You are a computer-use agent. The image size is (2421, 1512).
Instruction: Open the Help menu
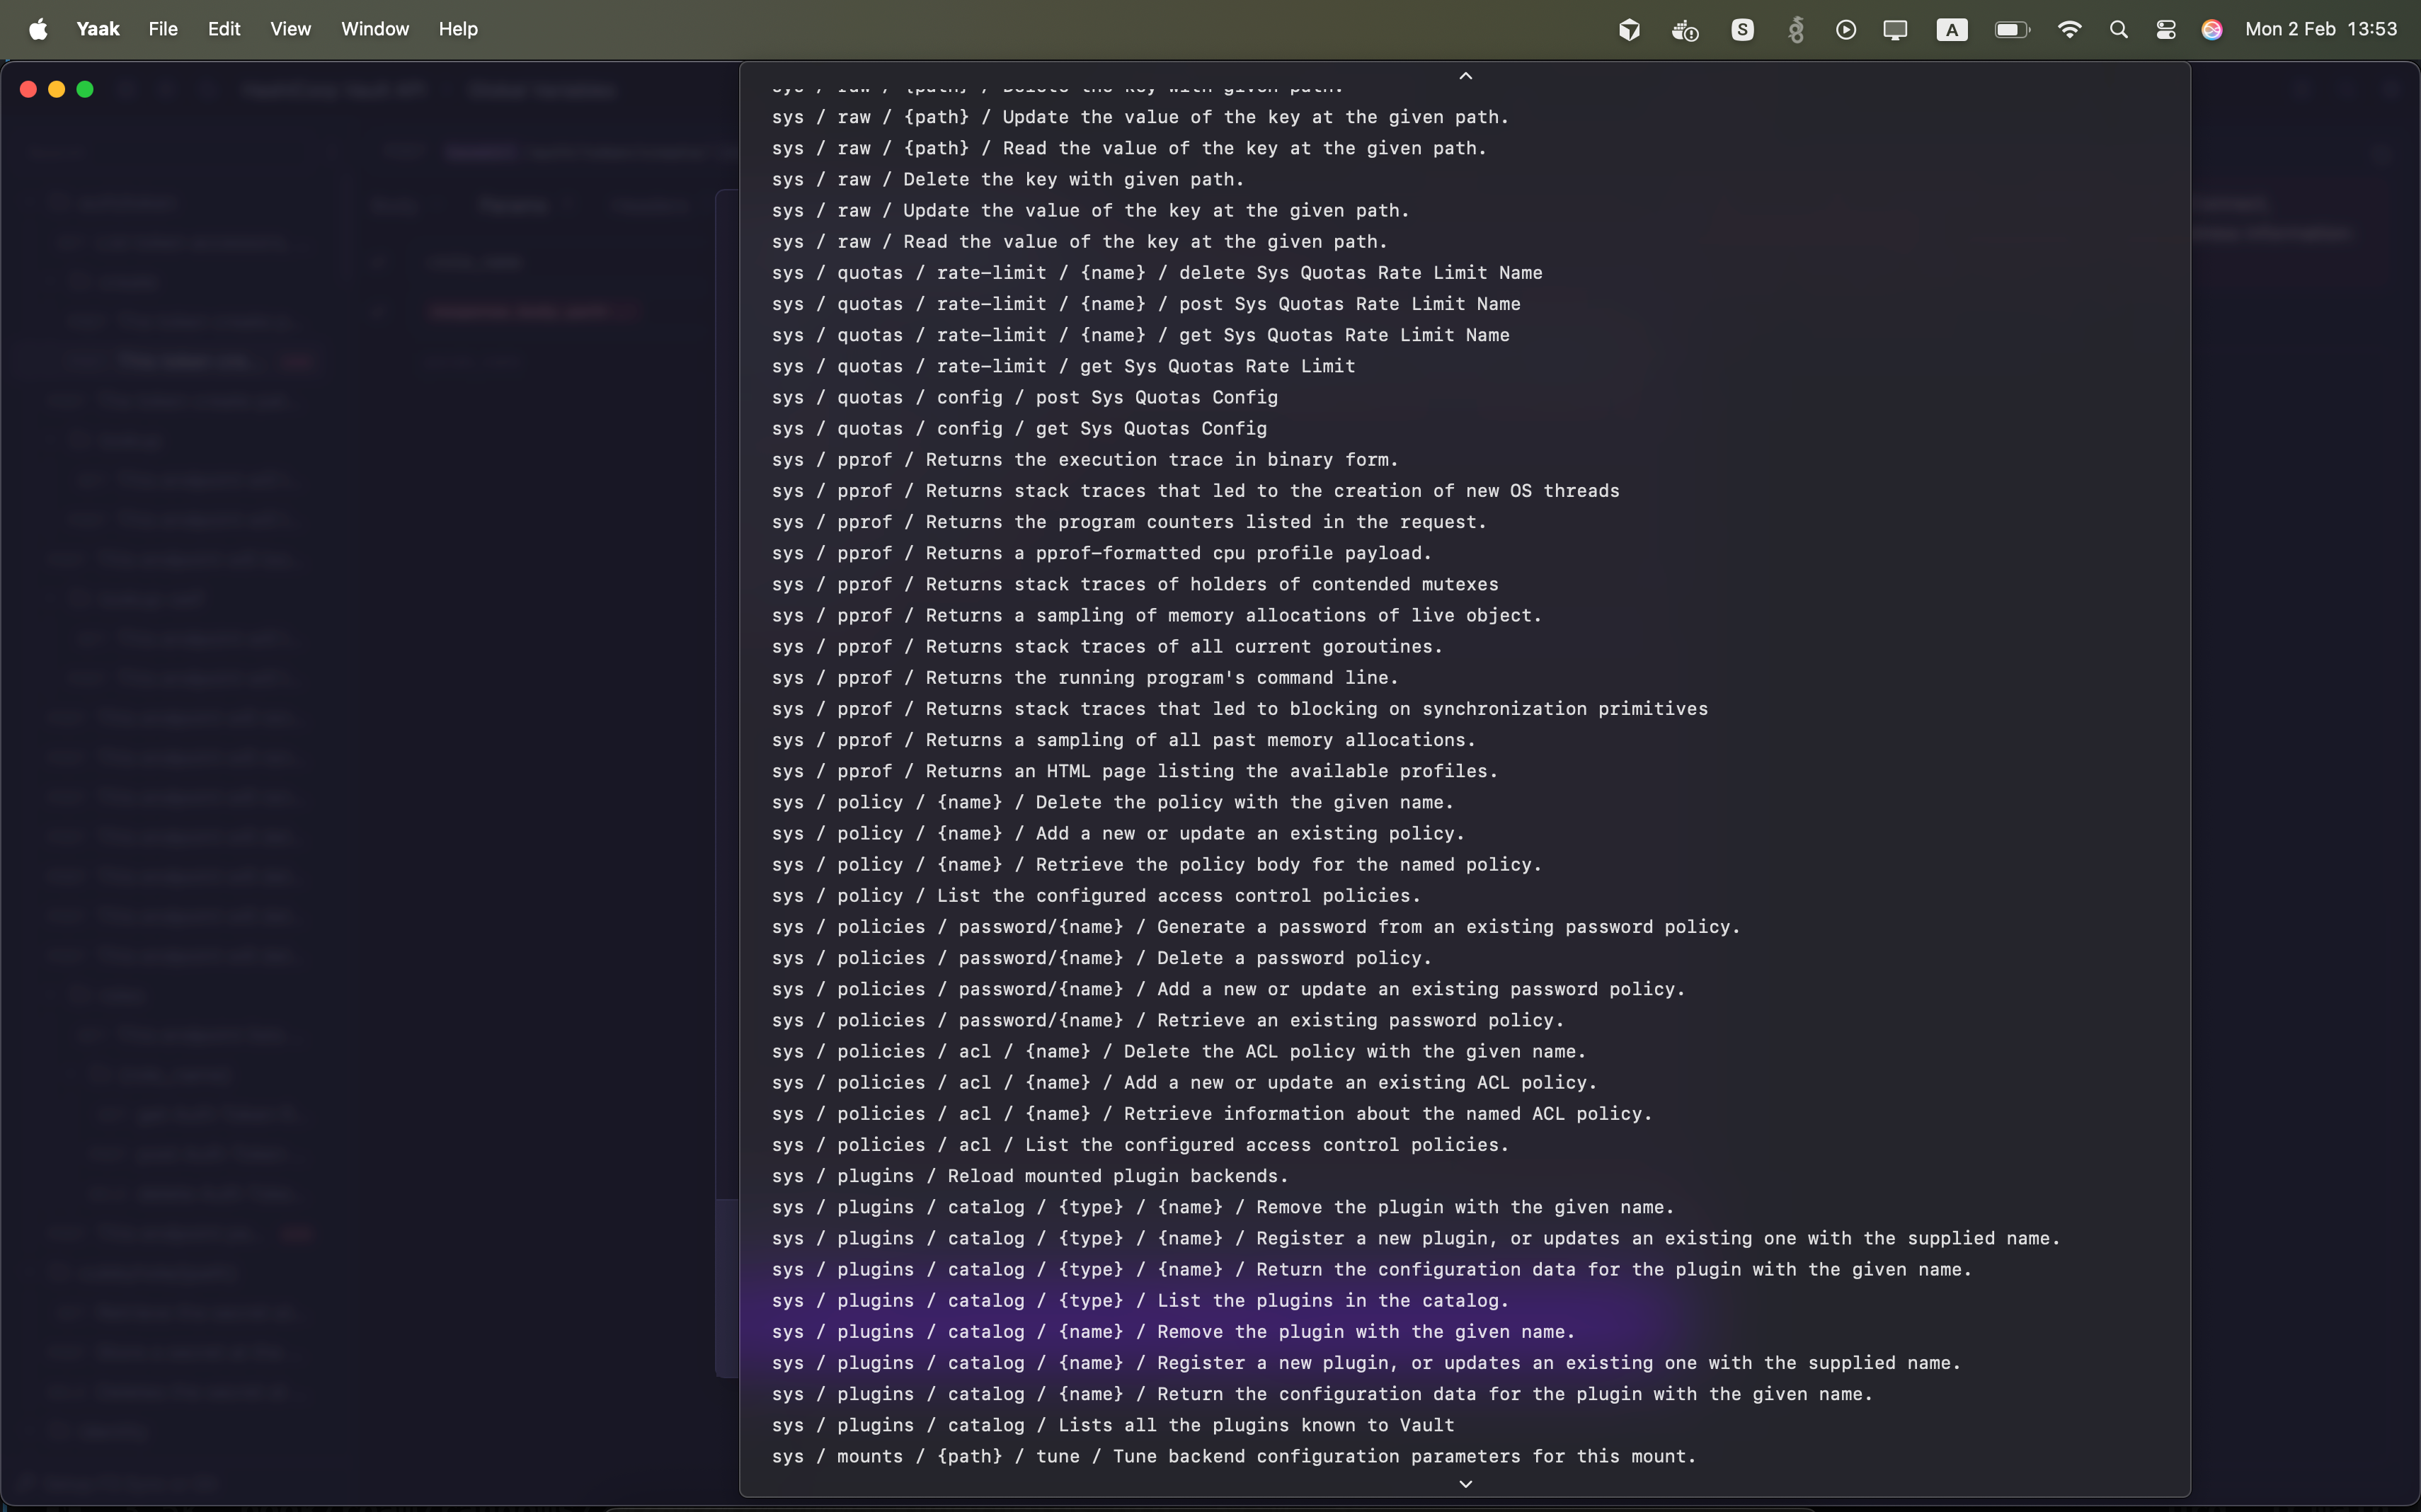tap(458, 29)
